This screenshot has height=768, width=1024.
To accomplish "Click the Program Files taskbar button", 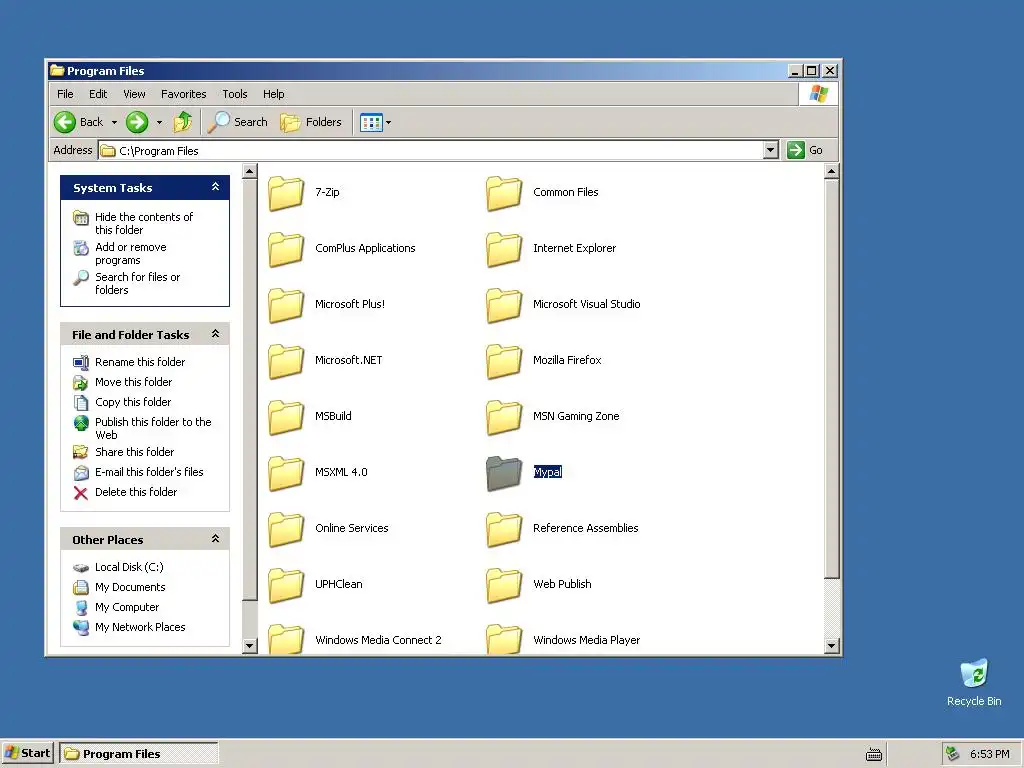I will (138, 754).
